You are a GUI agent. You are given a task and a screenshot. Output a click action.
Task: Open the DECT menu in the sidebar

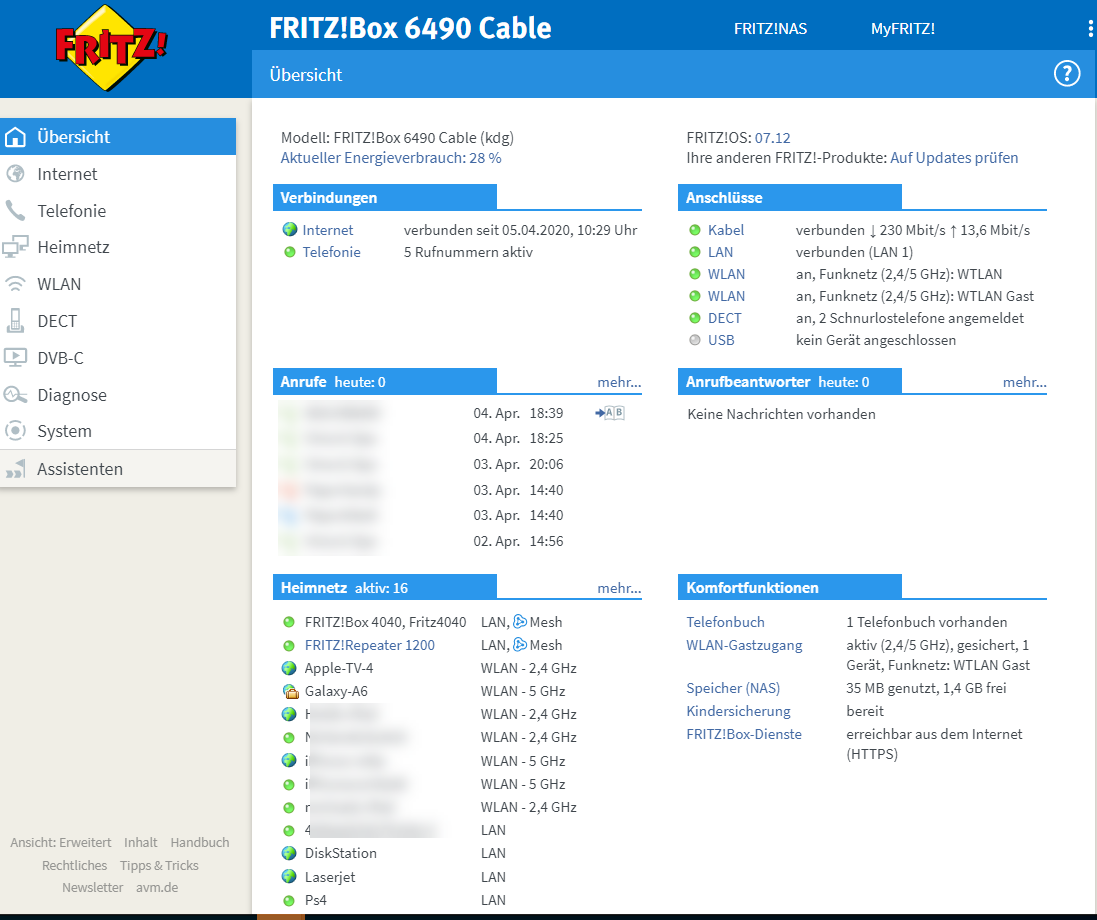118,320
